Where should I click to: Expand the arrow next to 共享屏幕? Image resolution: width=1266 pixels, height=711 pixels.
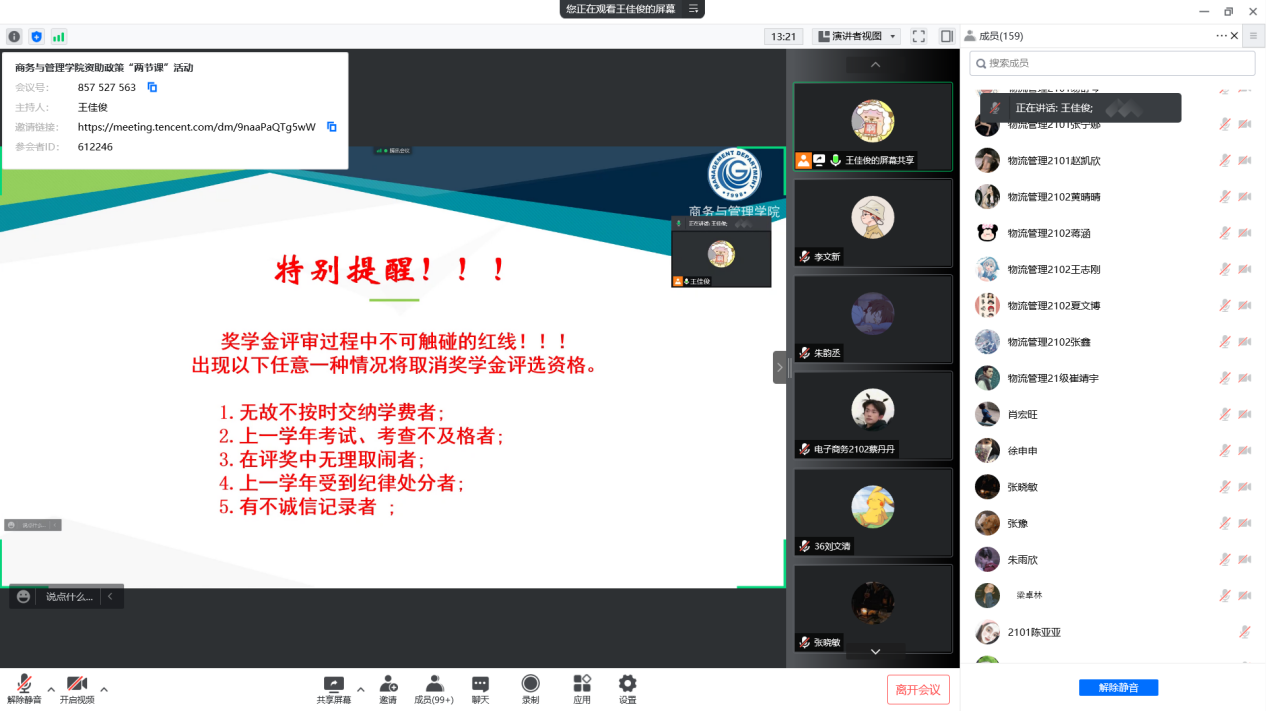click(360, 689)
